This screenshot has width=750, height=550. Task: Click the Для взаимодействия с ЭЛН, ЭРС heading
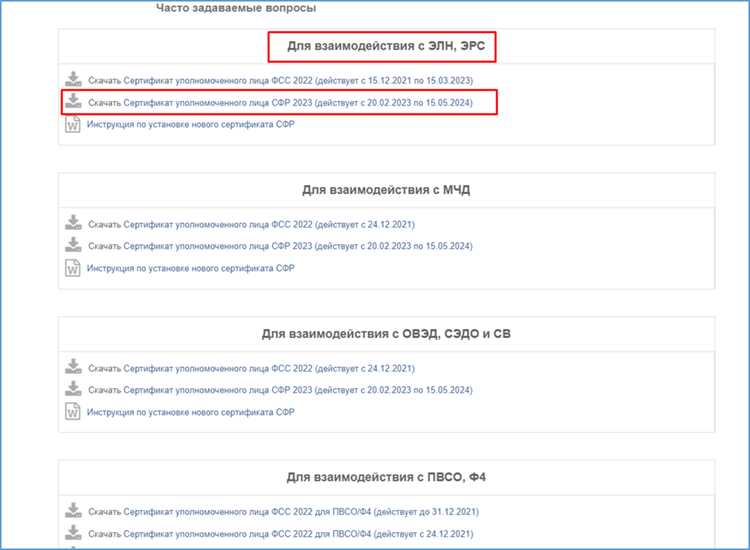(x=386, y=46)
